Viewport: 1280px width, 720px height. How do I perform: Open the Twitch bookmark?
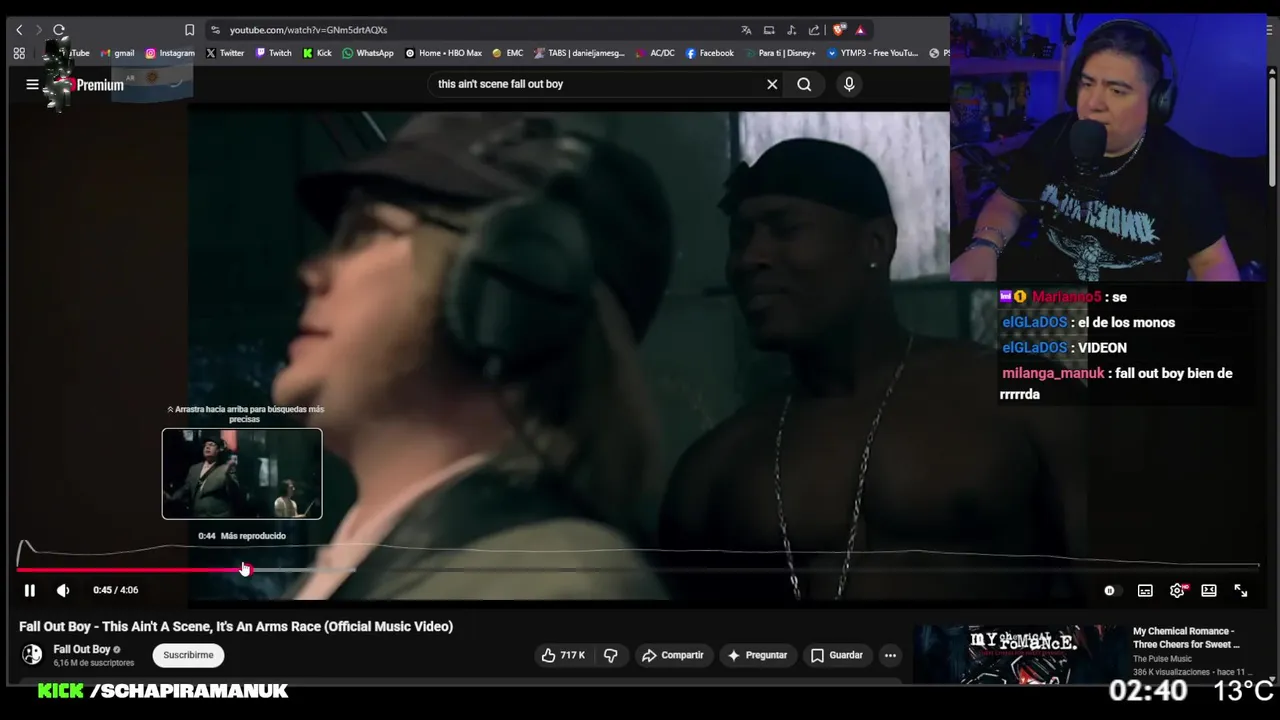274,53
